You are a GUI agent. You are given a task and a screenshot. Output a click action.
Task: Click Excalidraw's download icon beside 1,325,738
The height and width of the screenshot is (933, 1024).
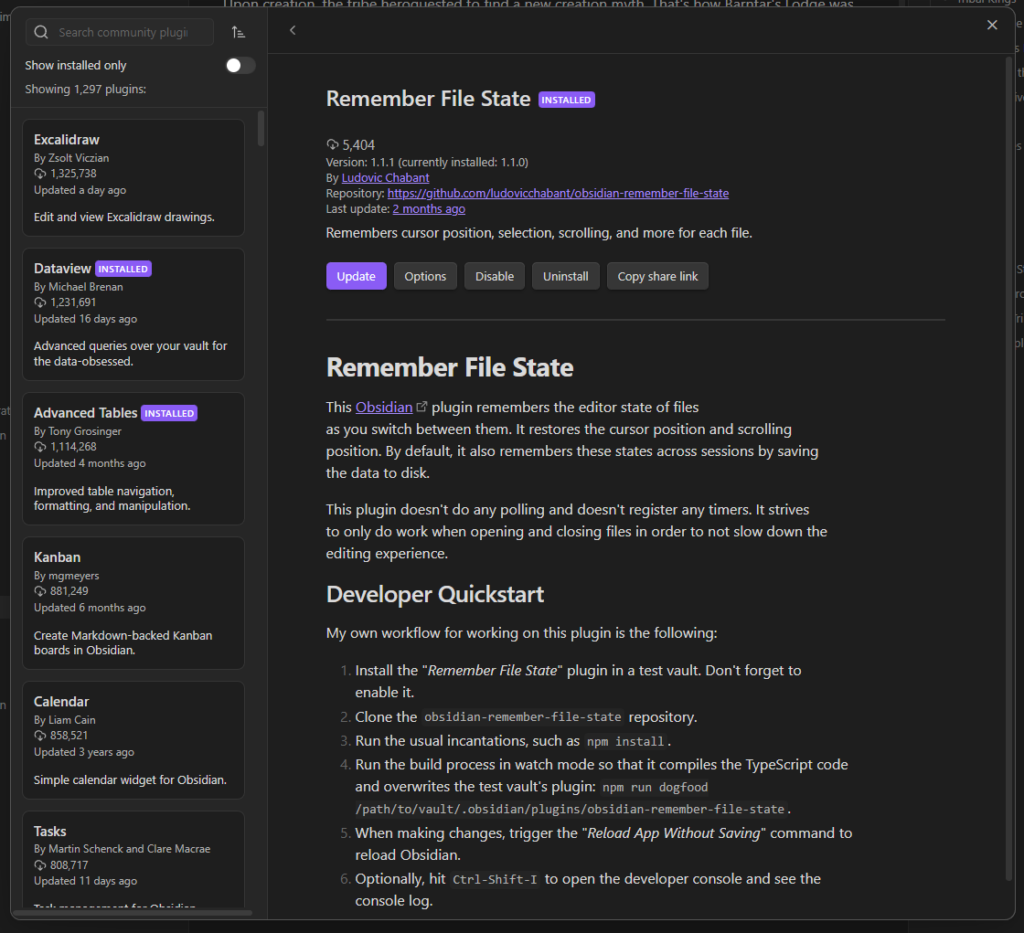click(40, 174)
